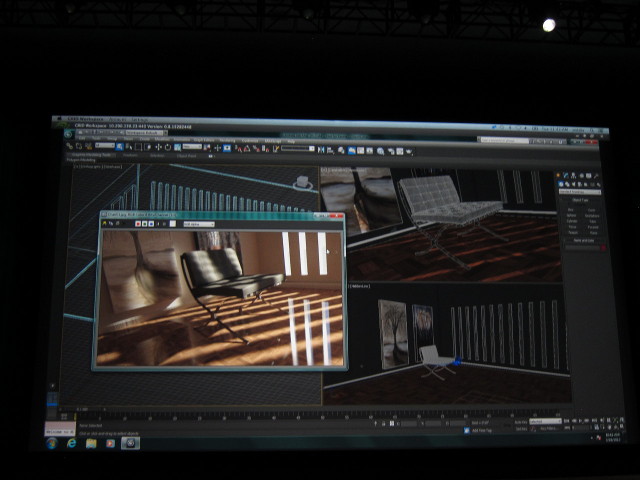Activate the Select and Move tool
The image size is (640, 480).
158,147
